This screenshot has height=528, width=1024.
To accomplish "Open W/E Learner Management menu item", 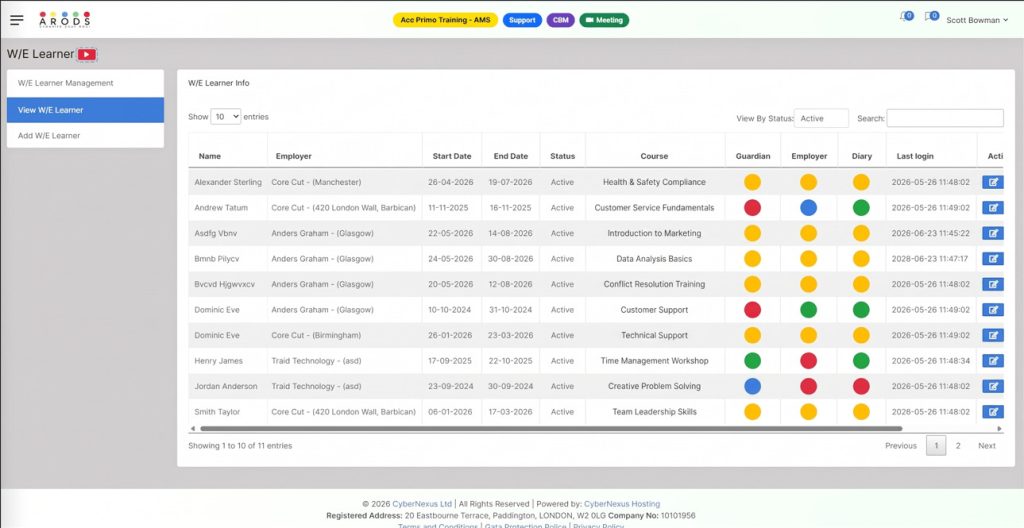I will coord(86,83).
